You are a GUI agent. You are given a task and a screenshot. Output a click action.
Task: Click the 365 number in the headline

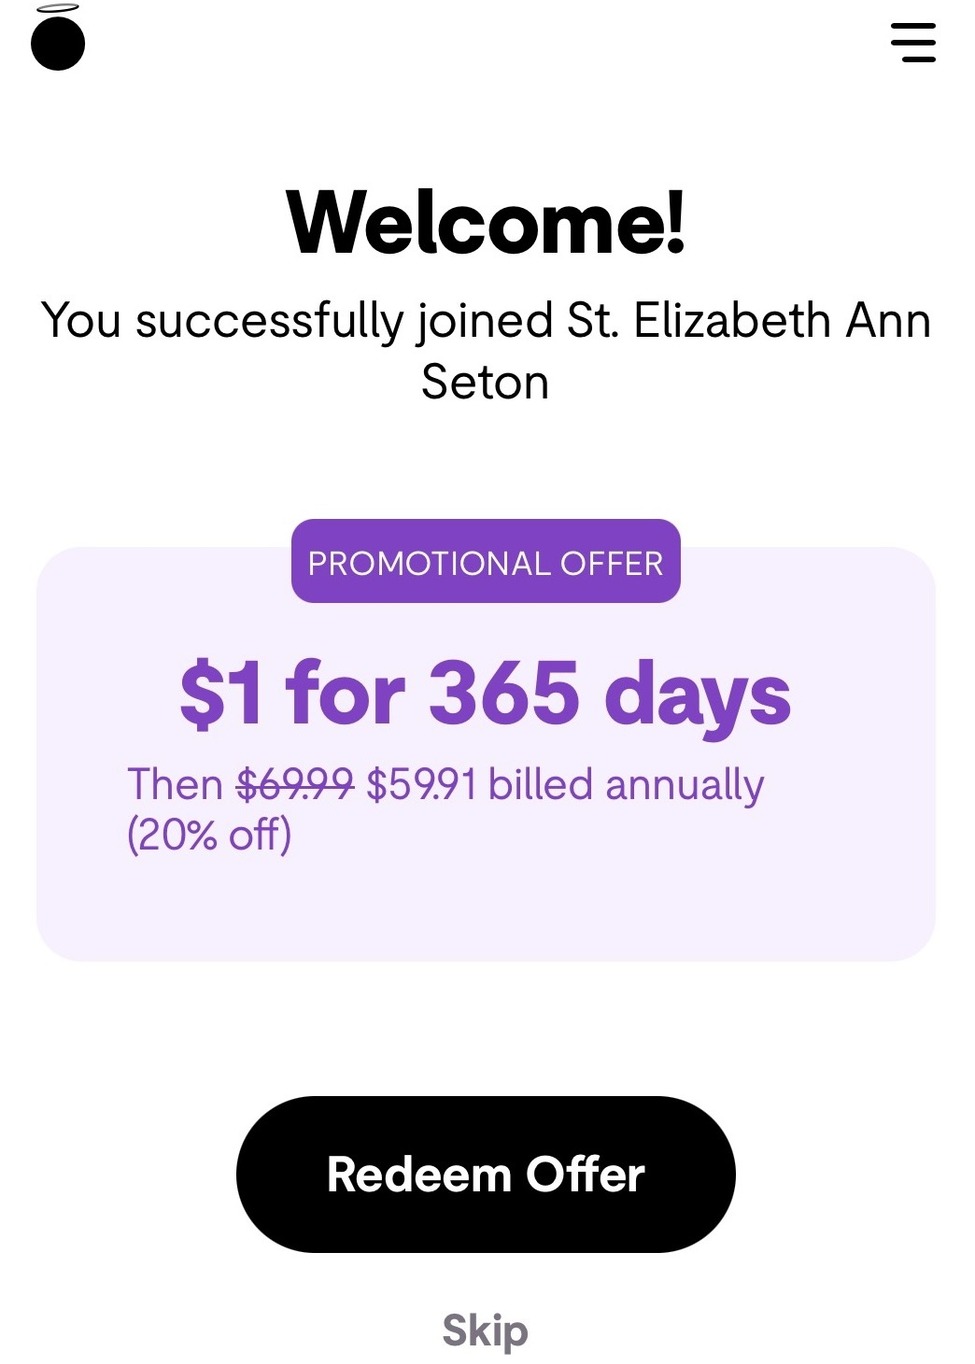point(504,691)
